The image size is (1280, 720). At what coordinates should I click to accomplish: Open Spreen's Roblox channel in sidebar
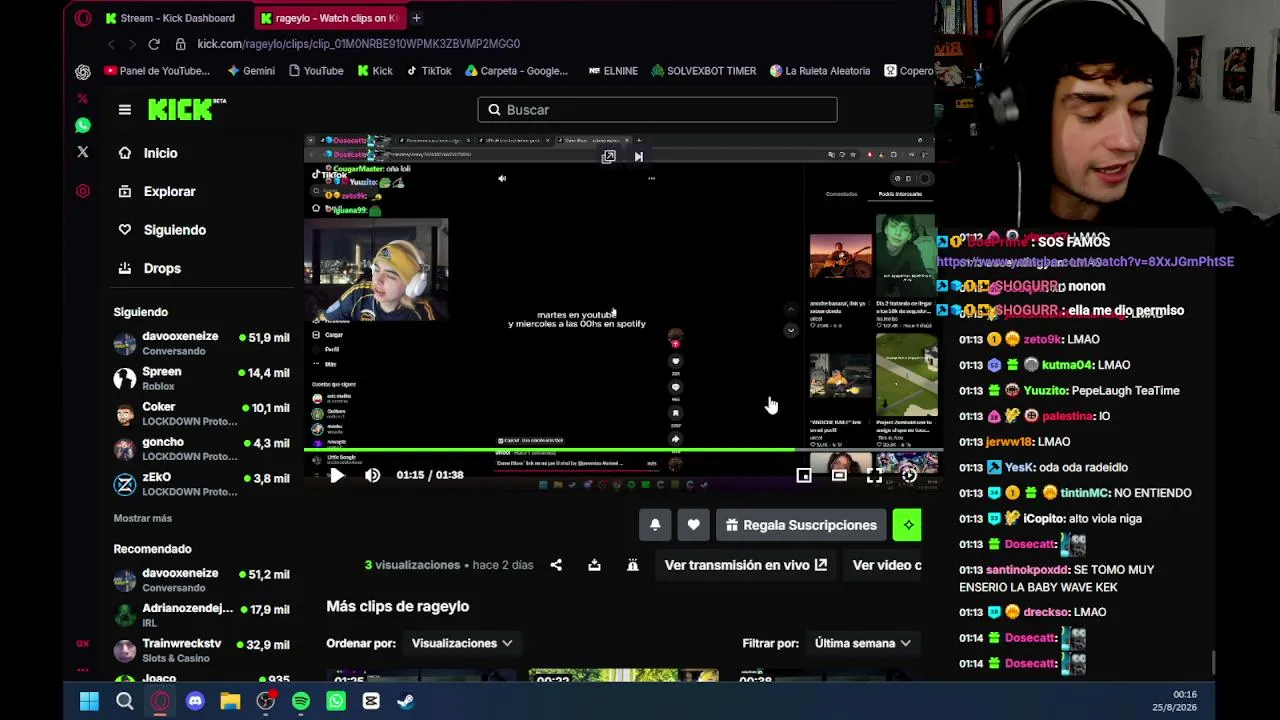pos(201,378)
